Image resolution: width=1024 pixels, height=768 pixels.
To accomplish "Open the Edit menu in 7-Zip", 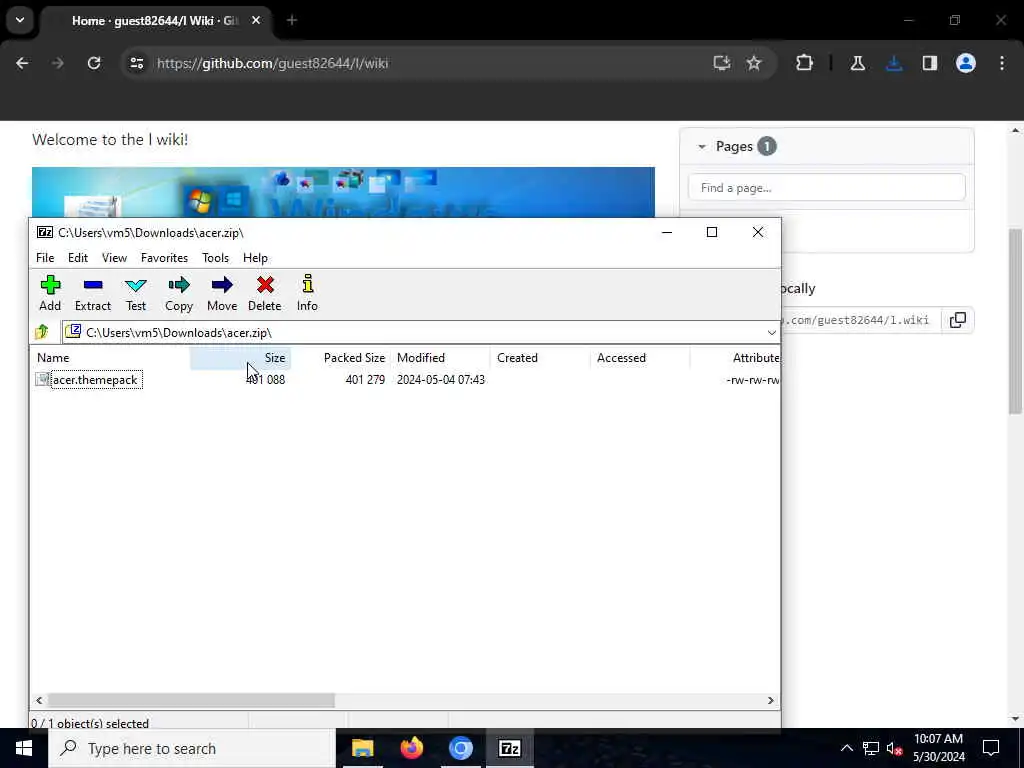I will (x=78, y=258).
